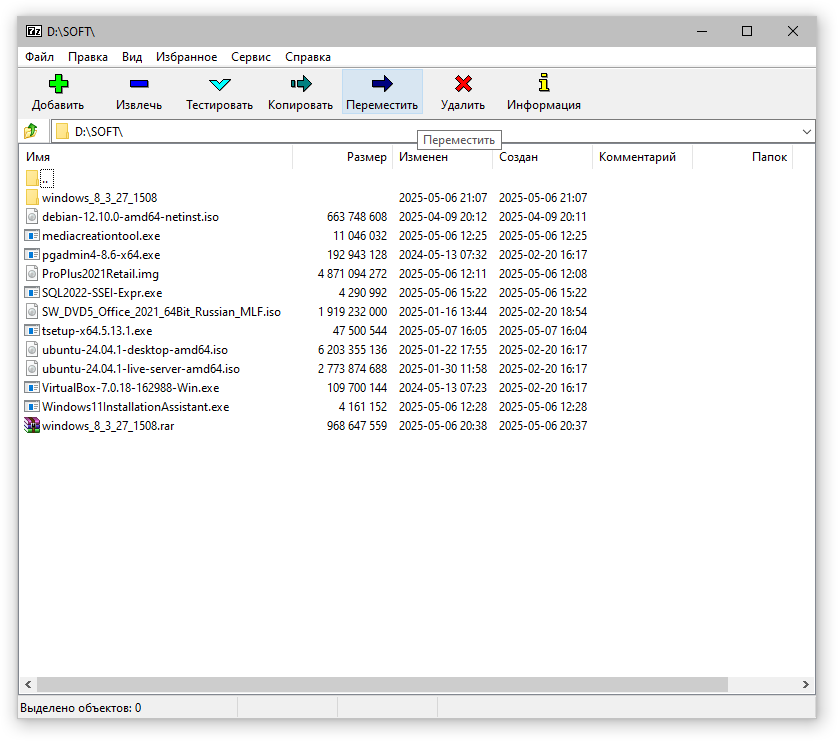Viewport: 838px width, 741px height.
Task: Click exe icon of SQL2022-SSEI-Expr.exe
Action: pyautogui.click(x=32, y=293)
